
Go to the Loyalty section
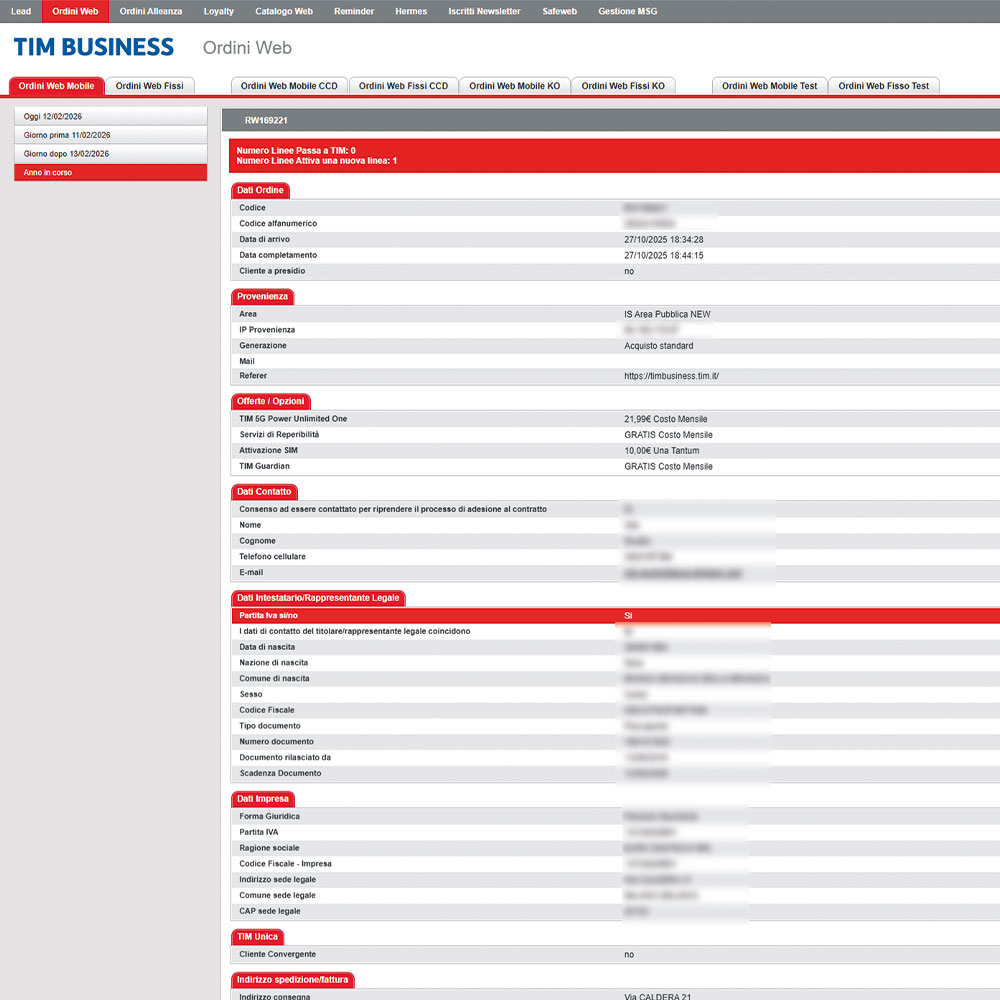click(x=218, y=11)
